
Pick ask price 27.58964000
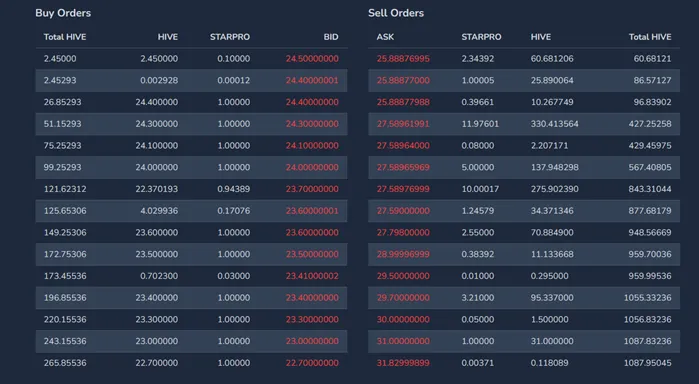click(x=403, y=146)
